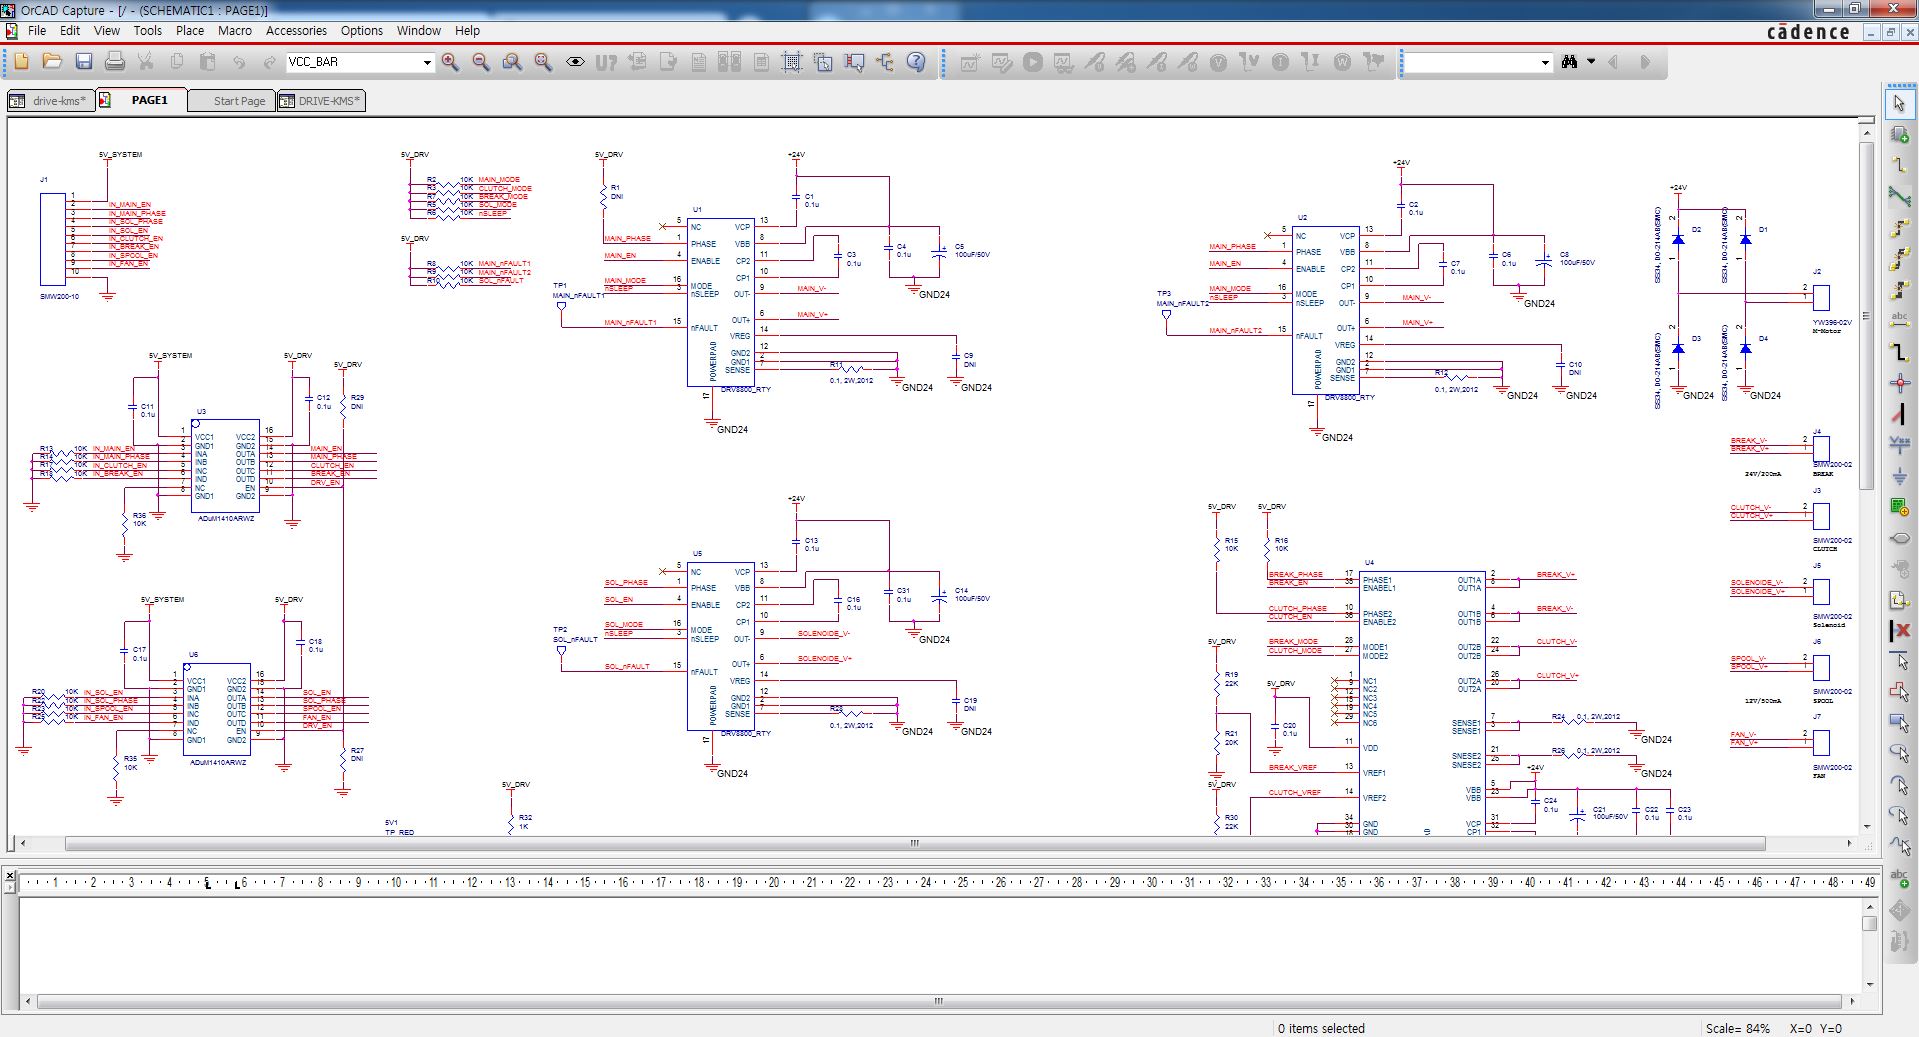This screenshot has height=1037, width=1919.
Task: Click the Zoom In magnifier icon
Action: pos(450,62)
